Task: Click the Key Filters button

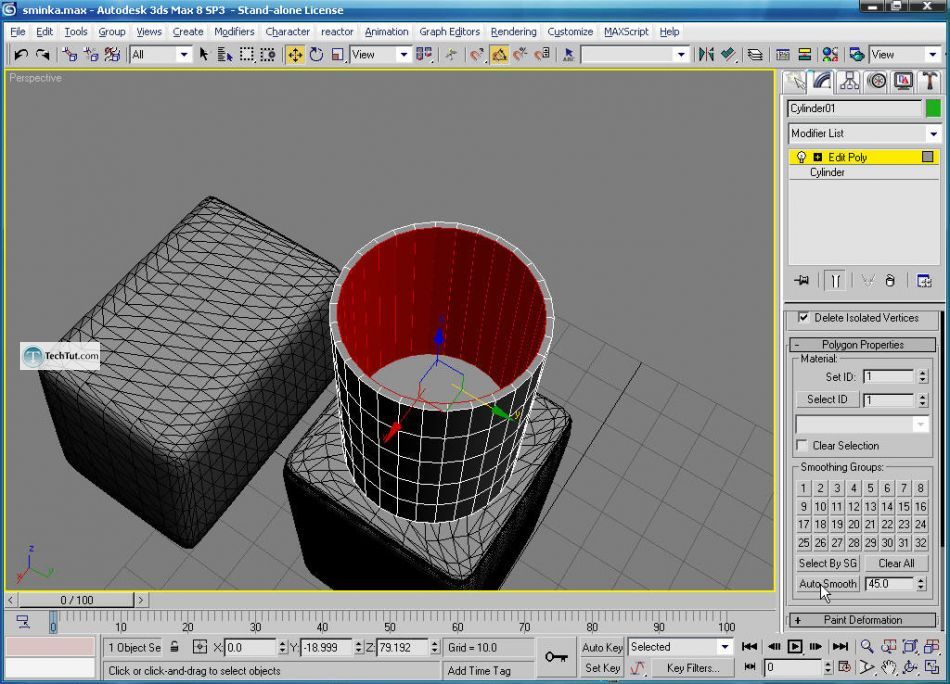Action: [x=693, y=668]
